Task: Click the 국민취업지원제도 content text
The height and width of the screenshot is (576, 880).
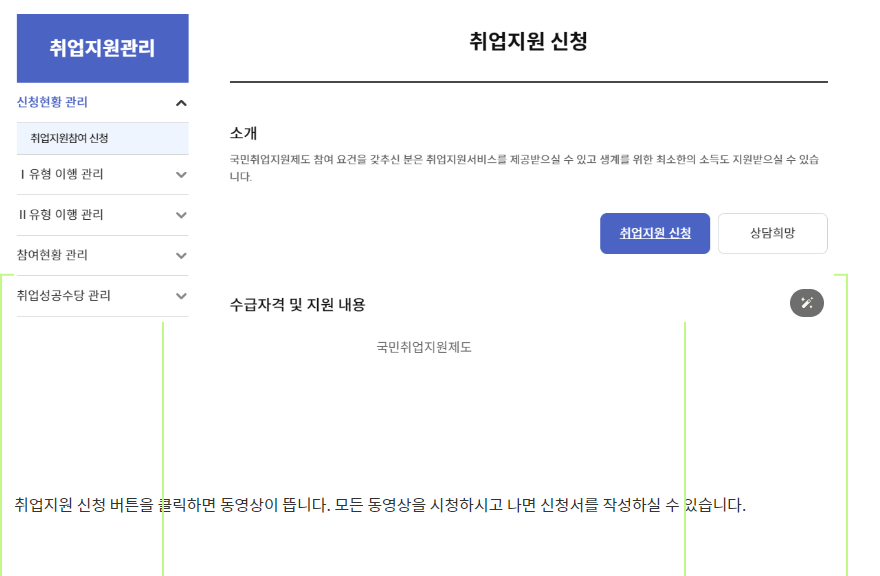Action: 424,348
